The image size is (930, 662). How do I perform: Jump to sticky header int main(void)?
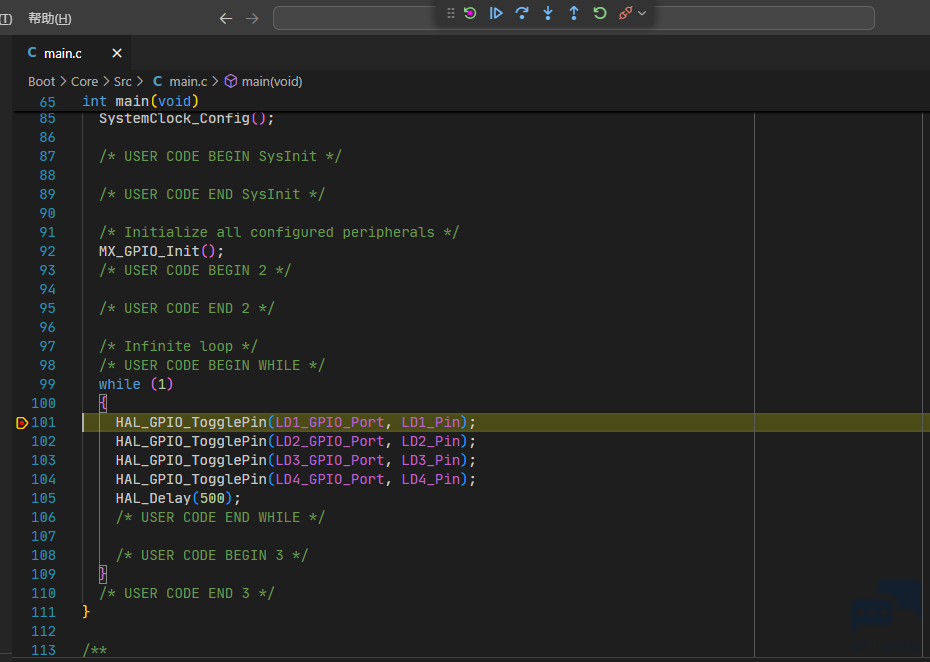point(141,101)
